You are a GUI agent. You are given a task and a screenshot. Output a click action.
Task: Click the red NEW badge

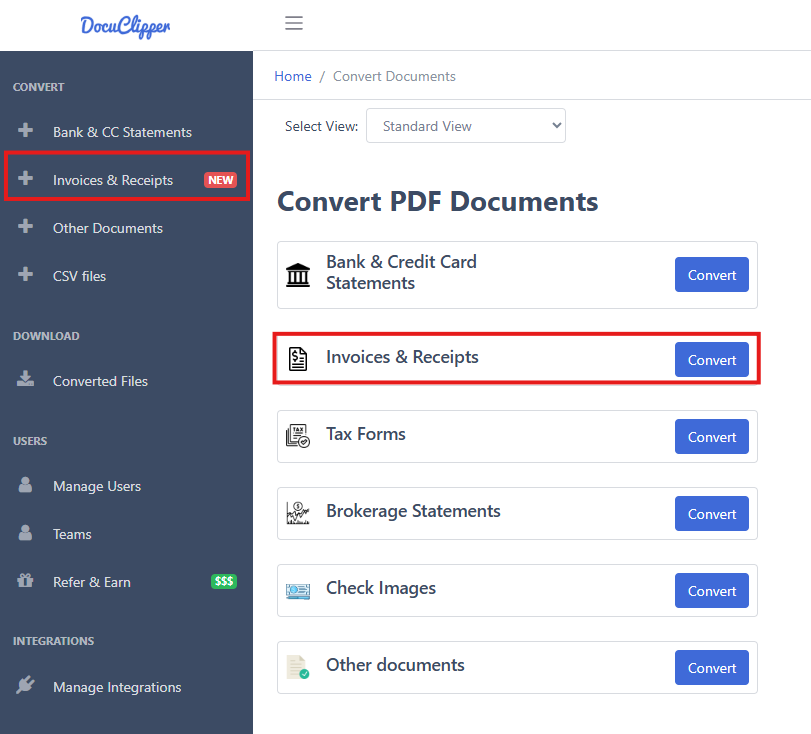[x=220, y=180]
